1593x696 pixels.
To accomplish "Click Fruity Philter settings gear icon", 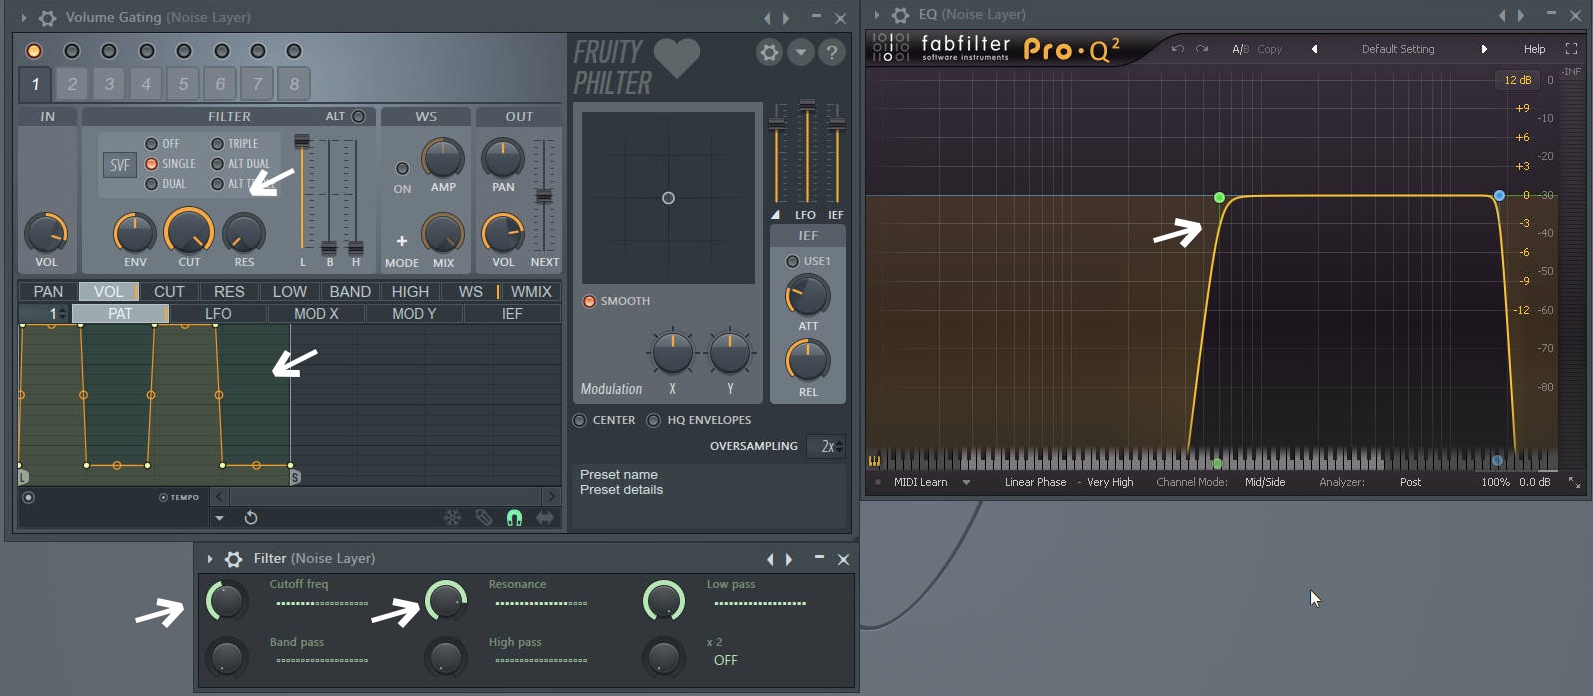I will pos(769,52).
